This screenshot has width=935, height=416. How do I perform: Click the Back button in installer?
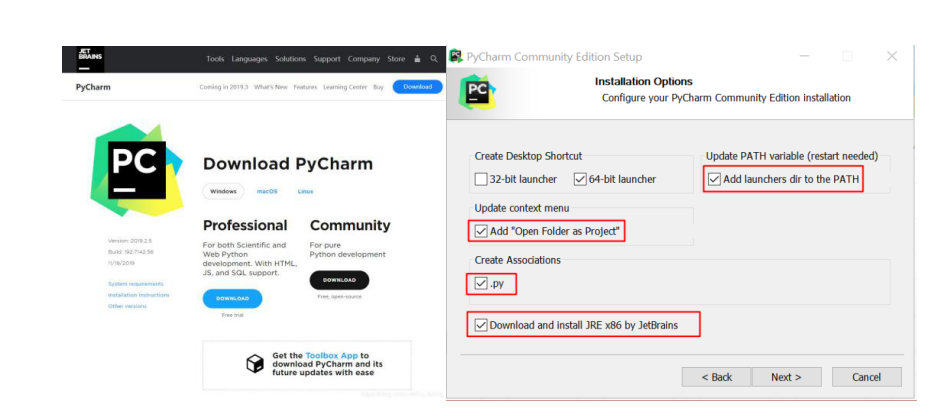pos(717,377)
